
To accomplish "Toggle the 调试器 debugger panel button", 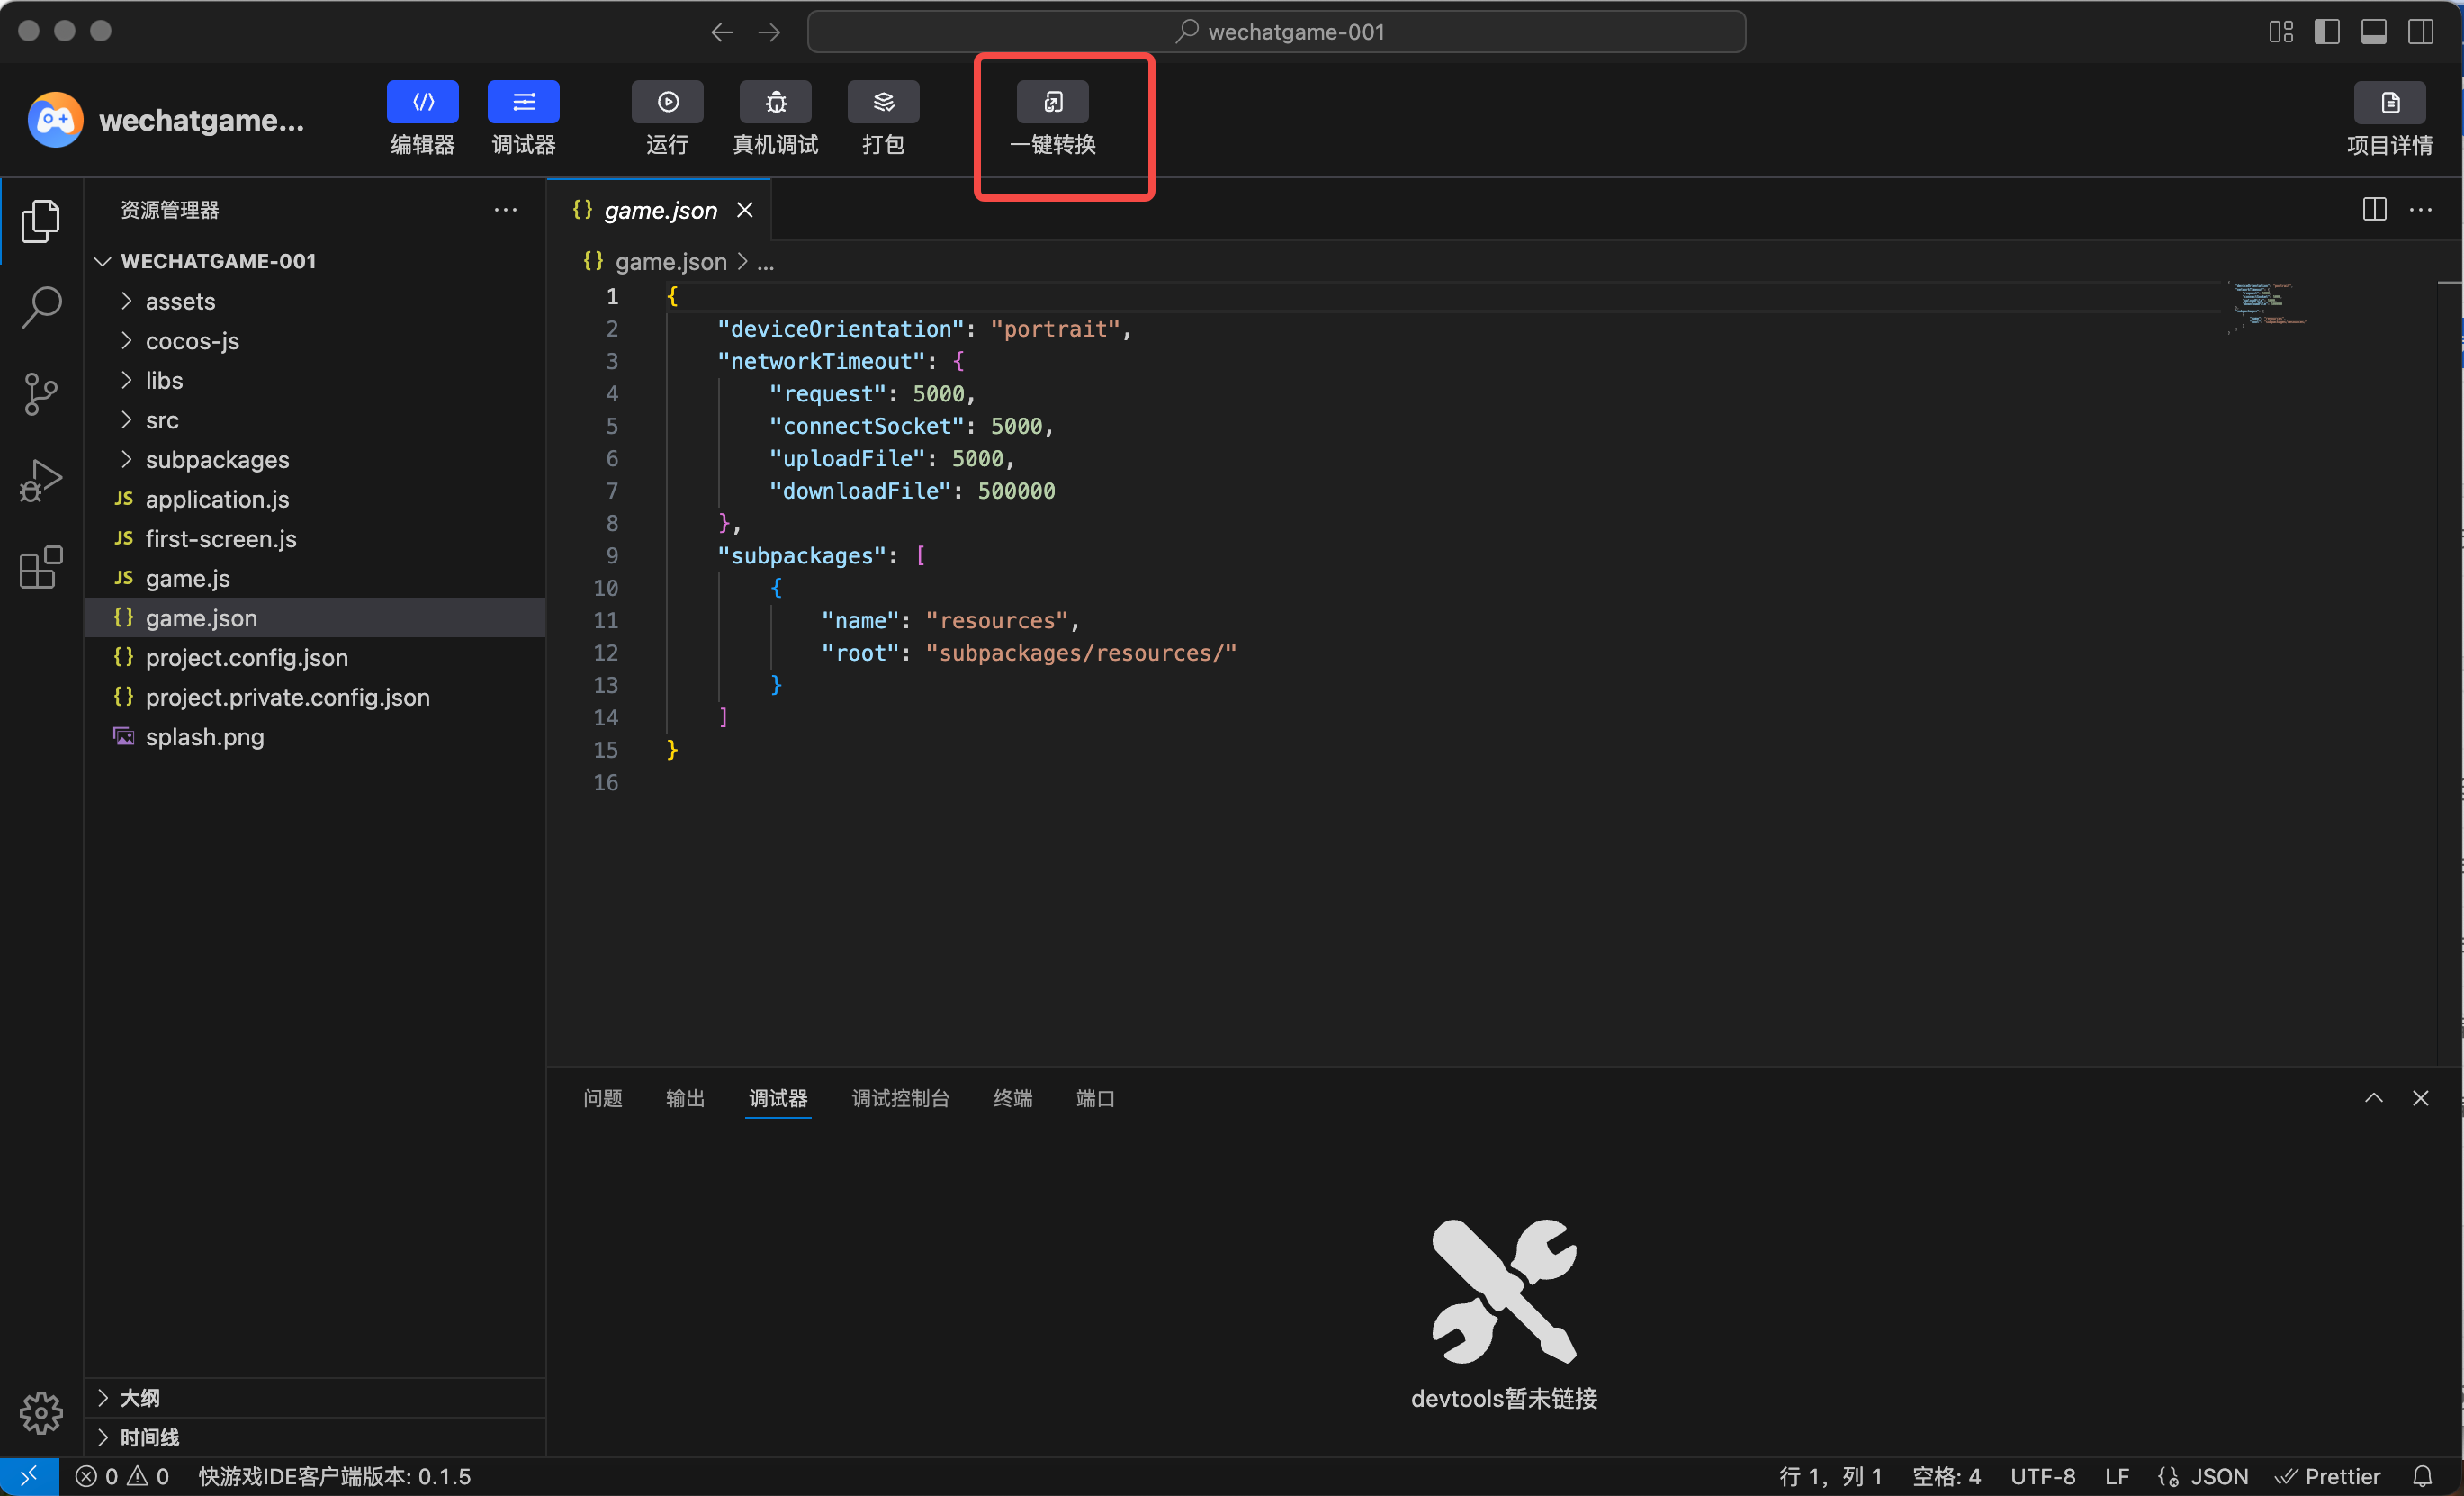I will [x=523, y=102].
